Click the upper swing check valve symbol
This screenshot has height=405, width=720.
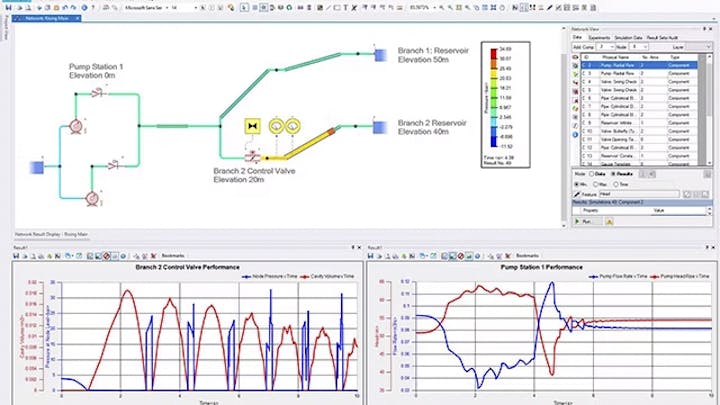click(x=98, y=93)
